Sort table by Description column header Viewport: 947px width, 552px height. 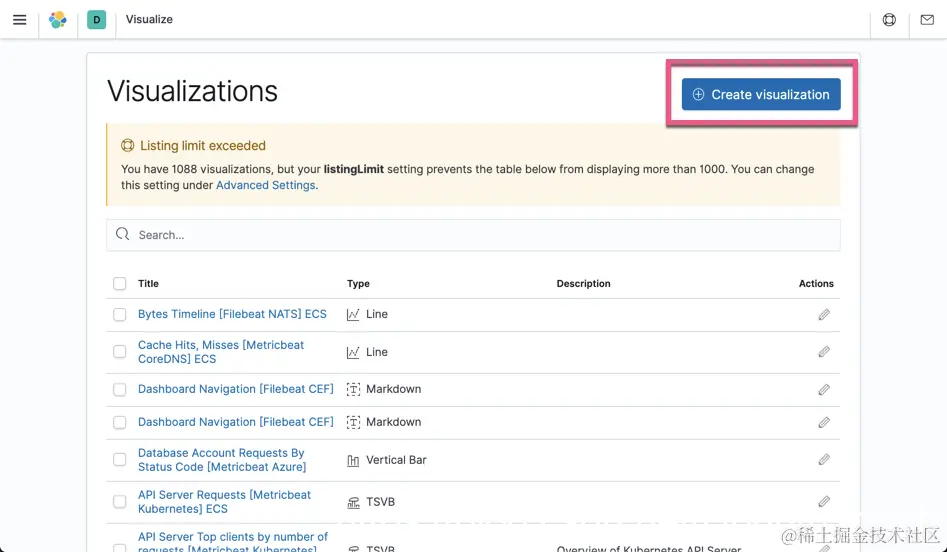583,283
